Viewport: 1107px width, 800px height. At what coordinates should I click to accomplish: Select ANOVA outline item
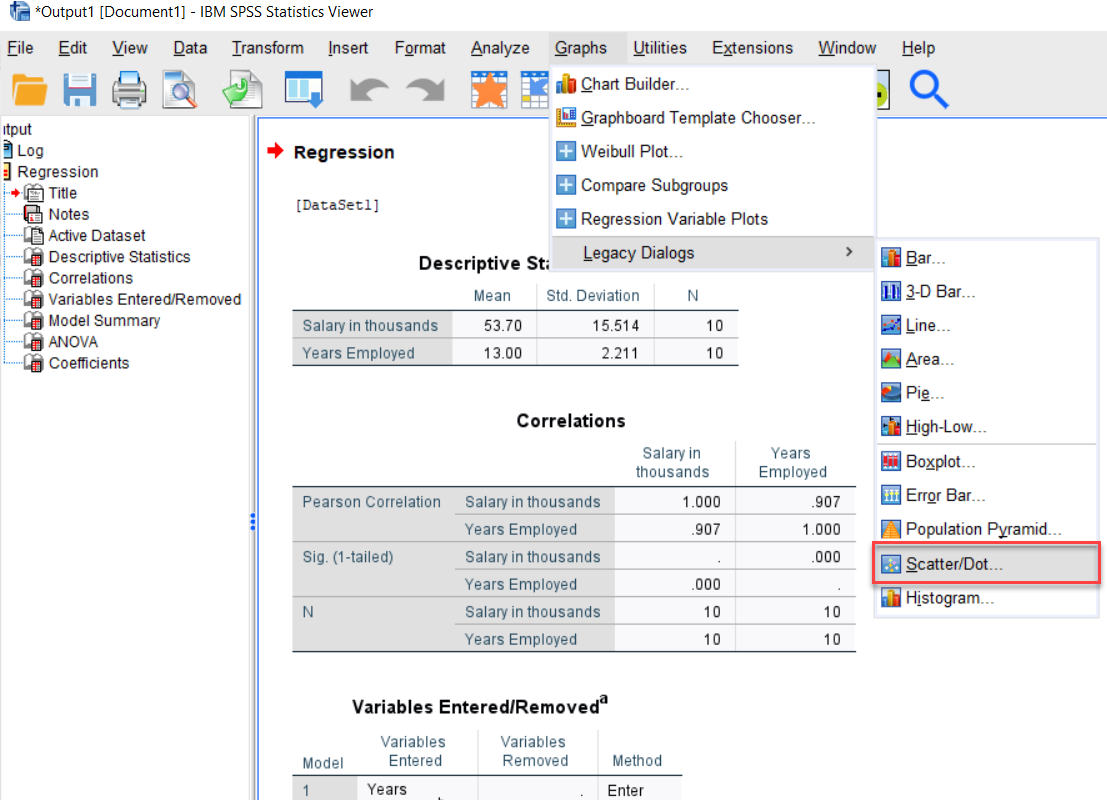(73, 342)
